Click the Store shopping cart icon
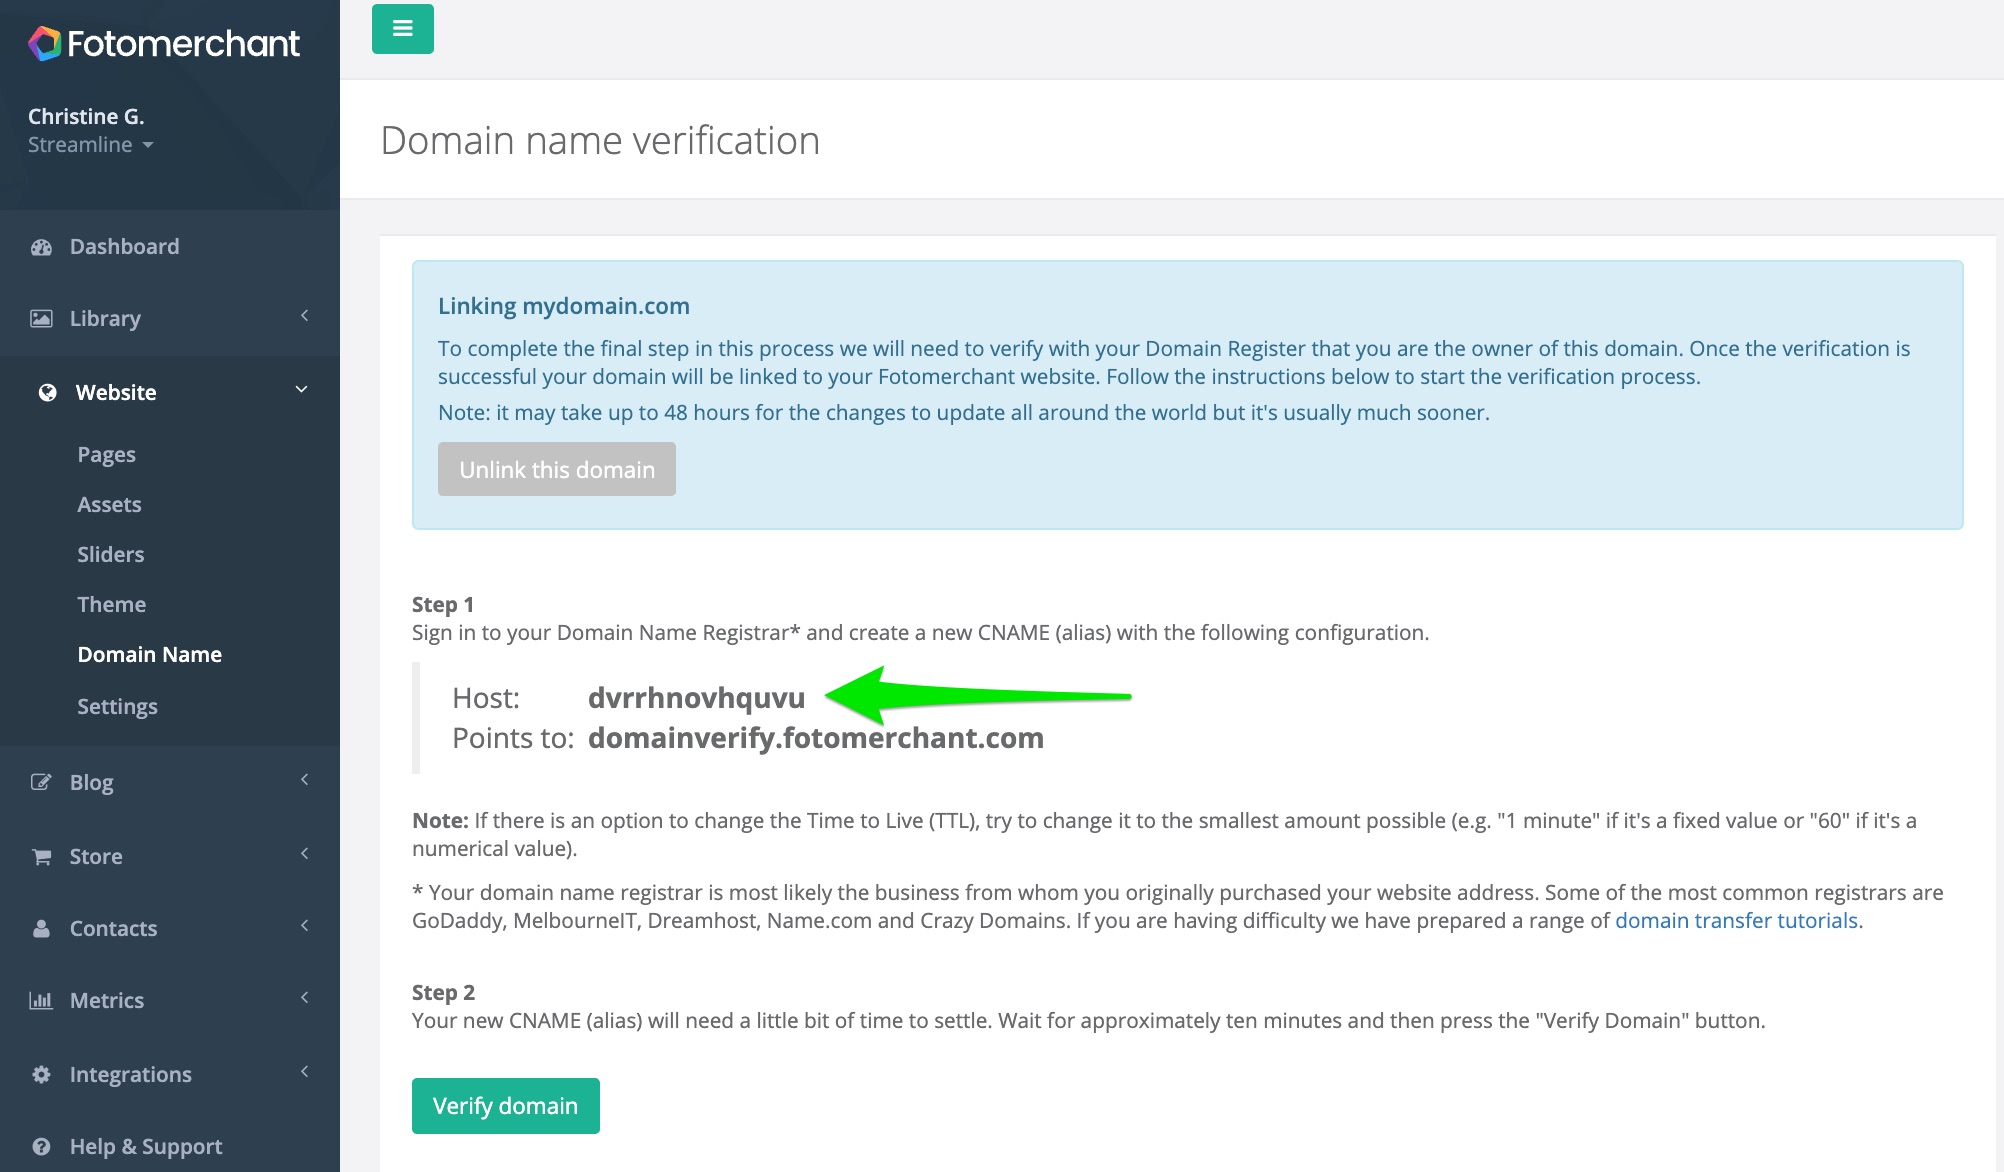 point(41,857)
